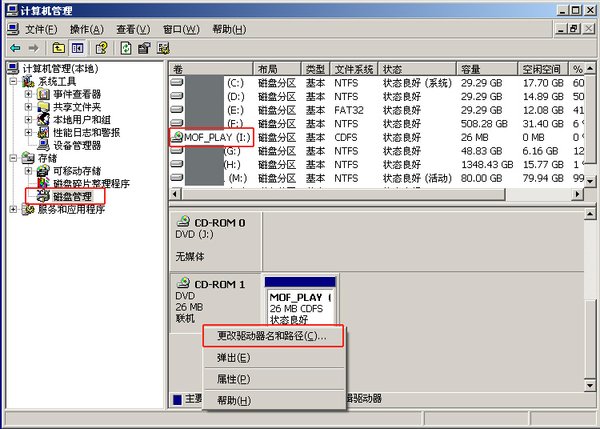
Task: Expand the 可移动存储 node
Action: pyautogui.click(x=28, y=171)
